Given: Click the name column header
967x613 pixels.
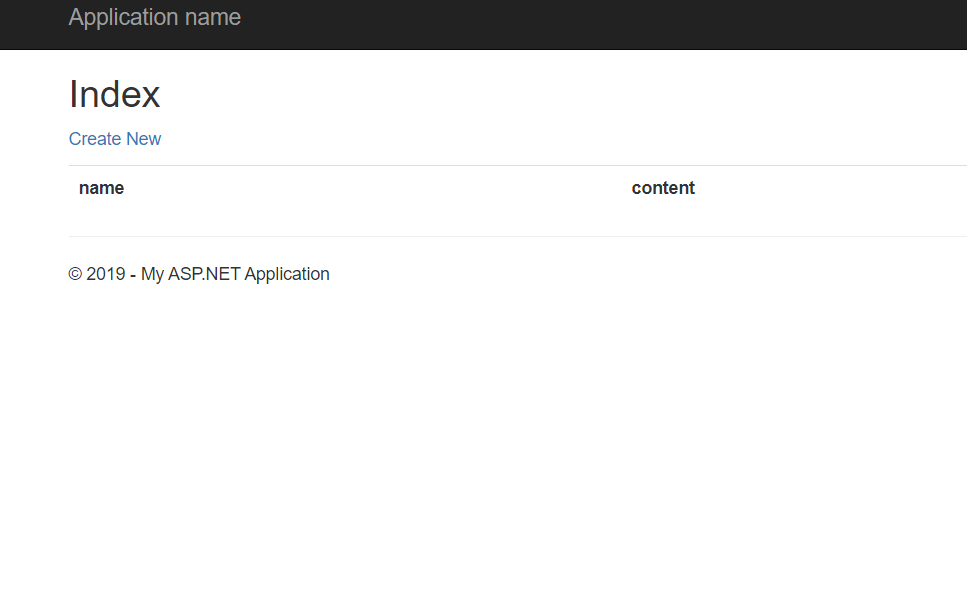Looking at the screenshot, I should click(x=101, y=188).
